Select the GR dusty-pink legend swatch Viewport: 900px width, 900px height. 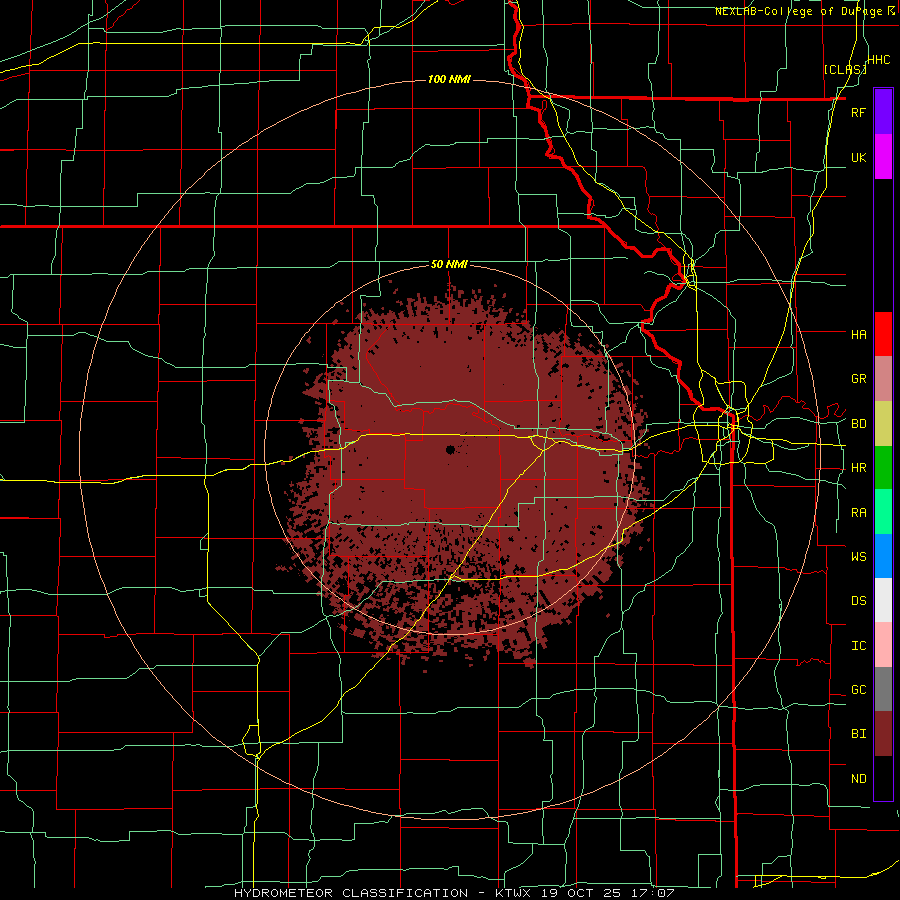(883, 378)
